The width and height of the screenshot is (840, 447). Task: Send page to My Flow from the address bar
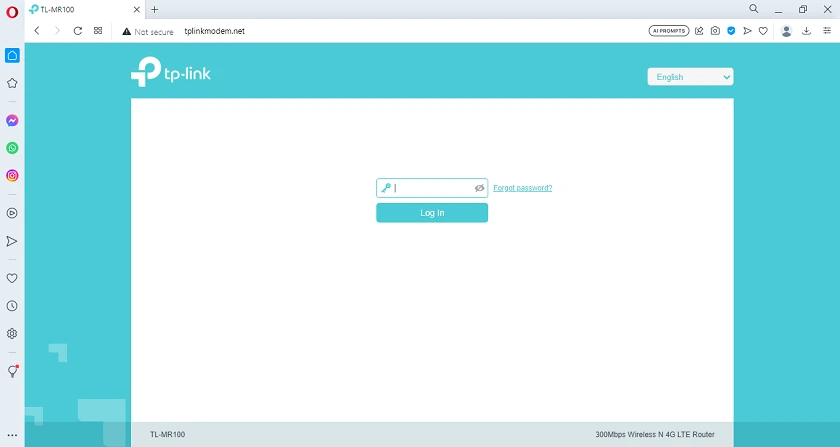(x=747, y=31)
